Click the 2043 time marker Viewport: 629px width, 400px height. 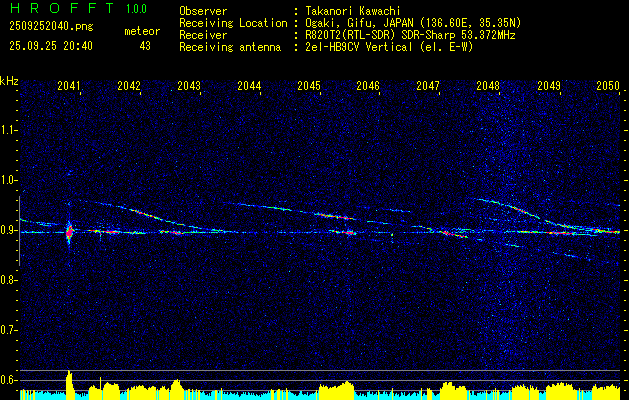pyautogui.click(x=189, y=86)
